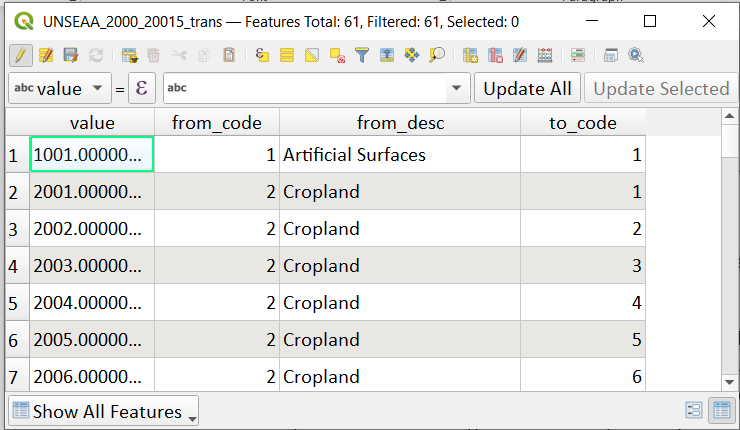Viewport: 740px width, 430px height.
Task: Paste features from the clipboard
Action: coord(229,55)
